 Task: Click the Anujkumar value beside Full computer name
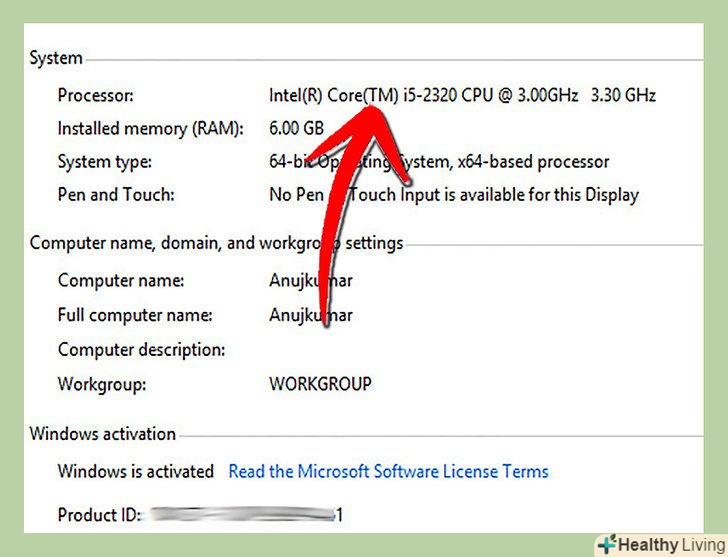[311, 315]
